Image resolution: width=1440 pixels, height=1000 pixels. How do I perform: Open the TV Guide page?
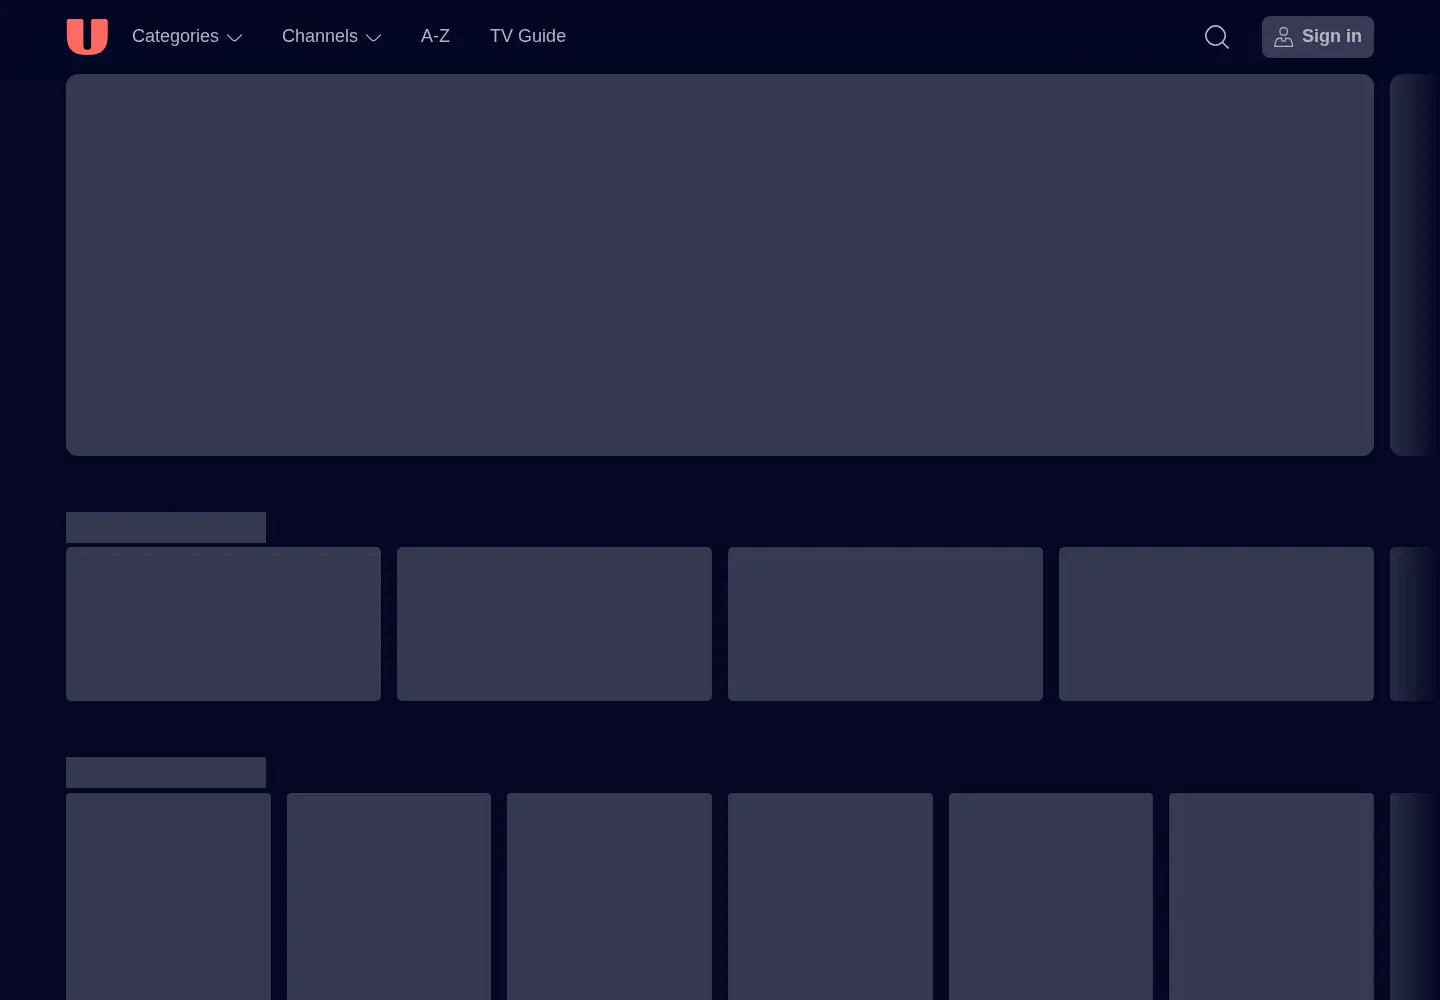[528, 36]
